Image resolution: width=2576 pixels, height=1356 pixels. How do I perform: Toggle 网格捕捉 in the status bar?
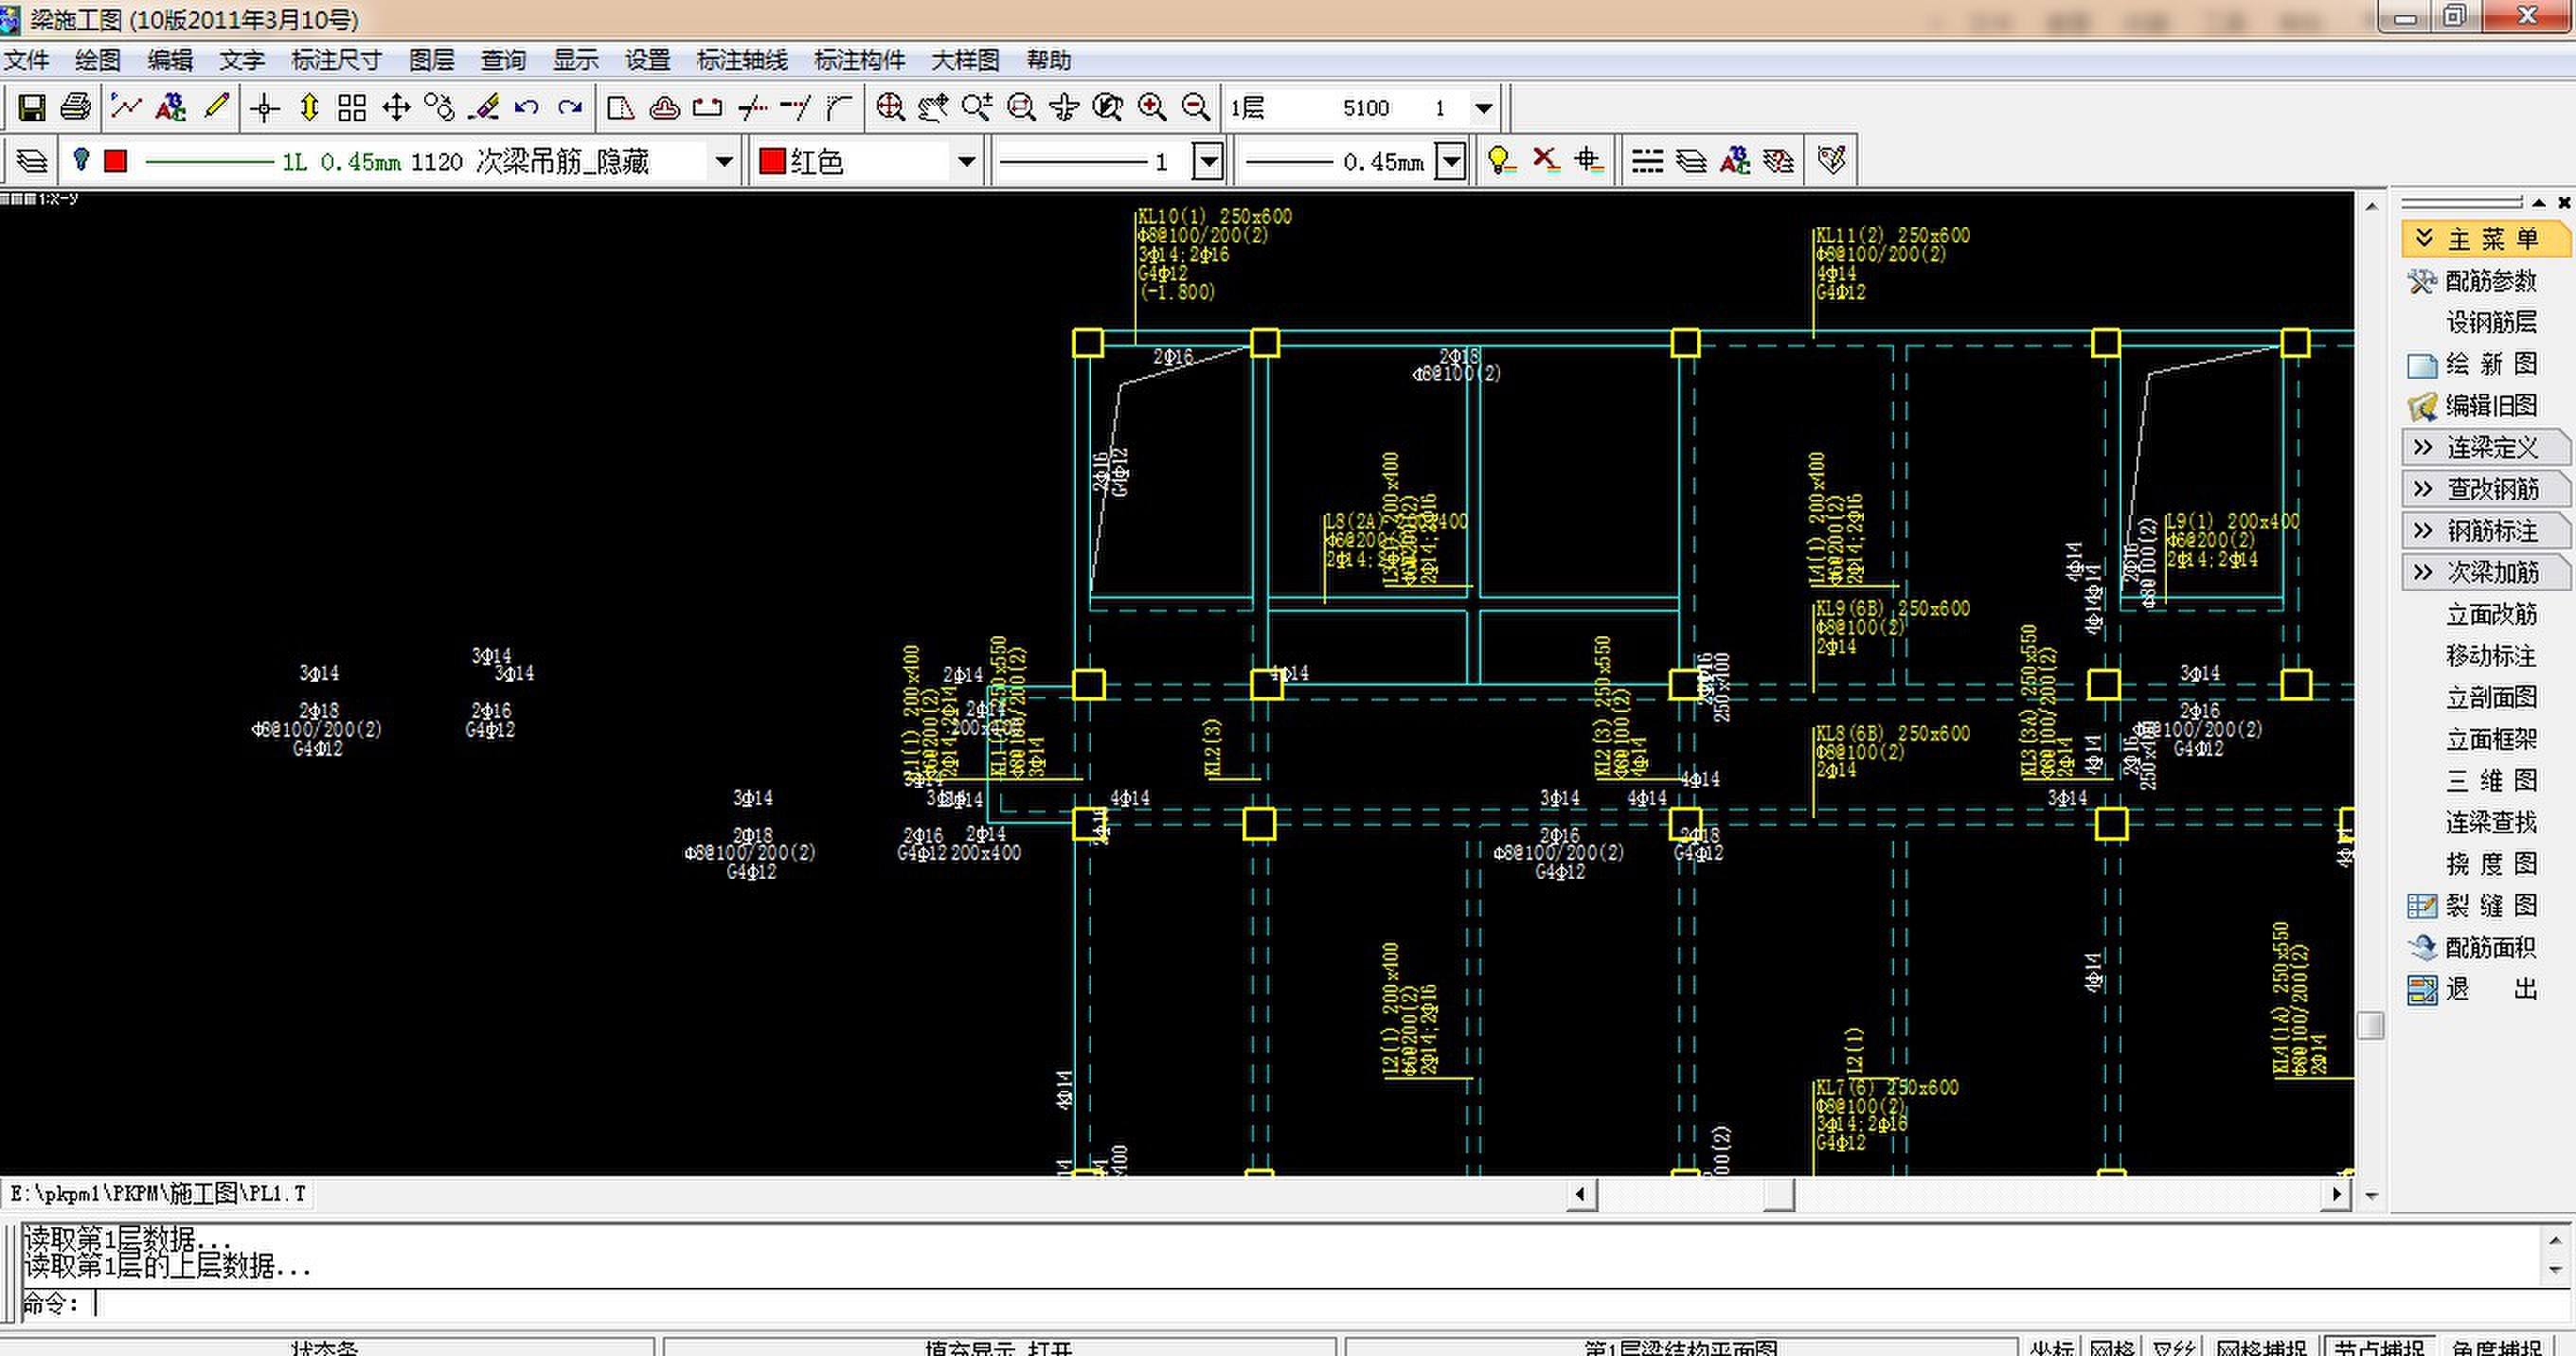tap(2261, 1347)
